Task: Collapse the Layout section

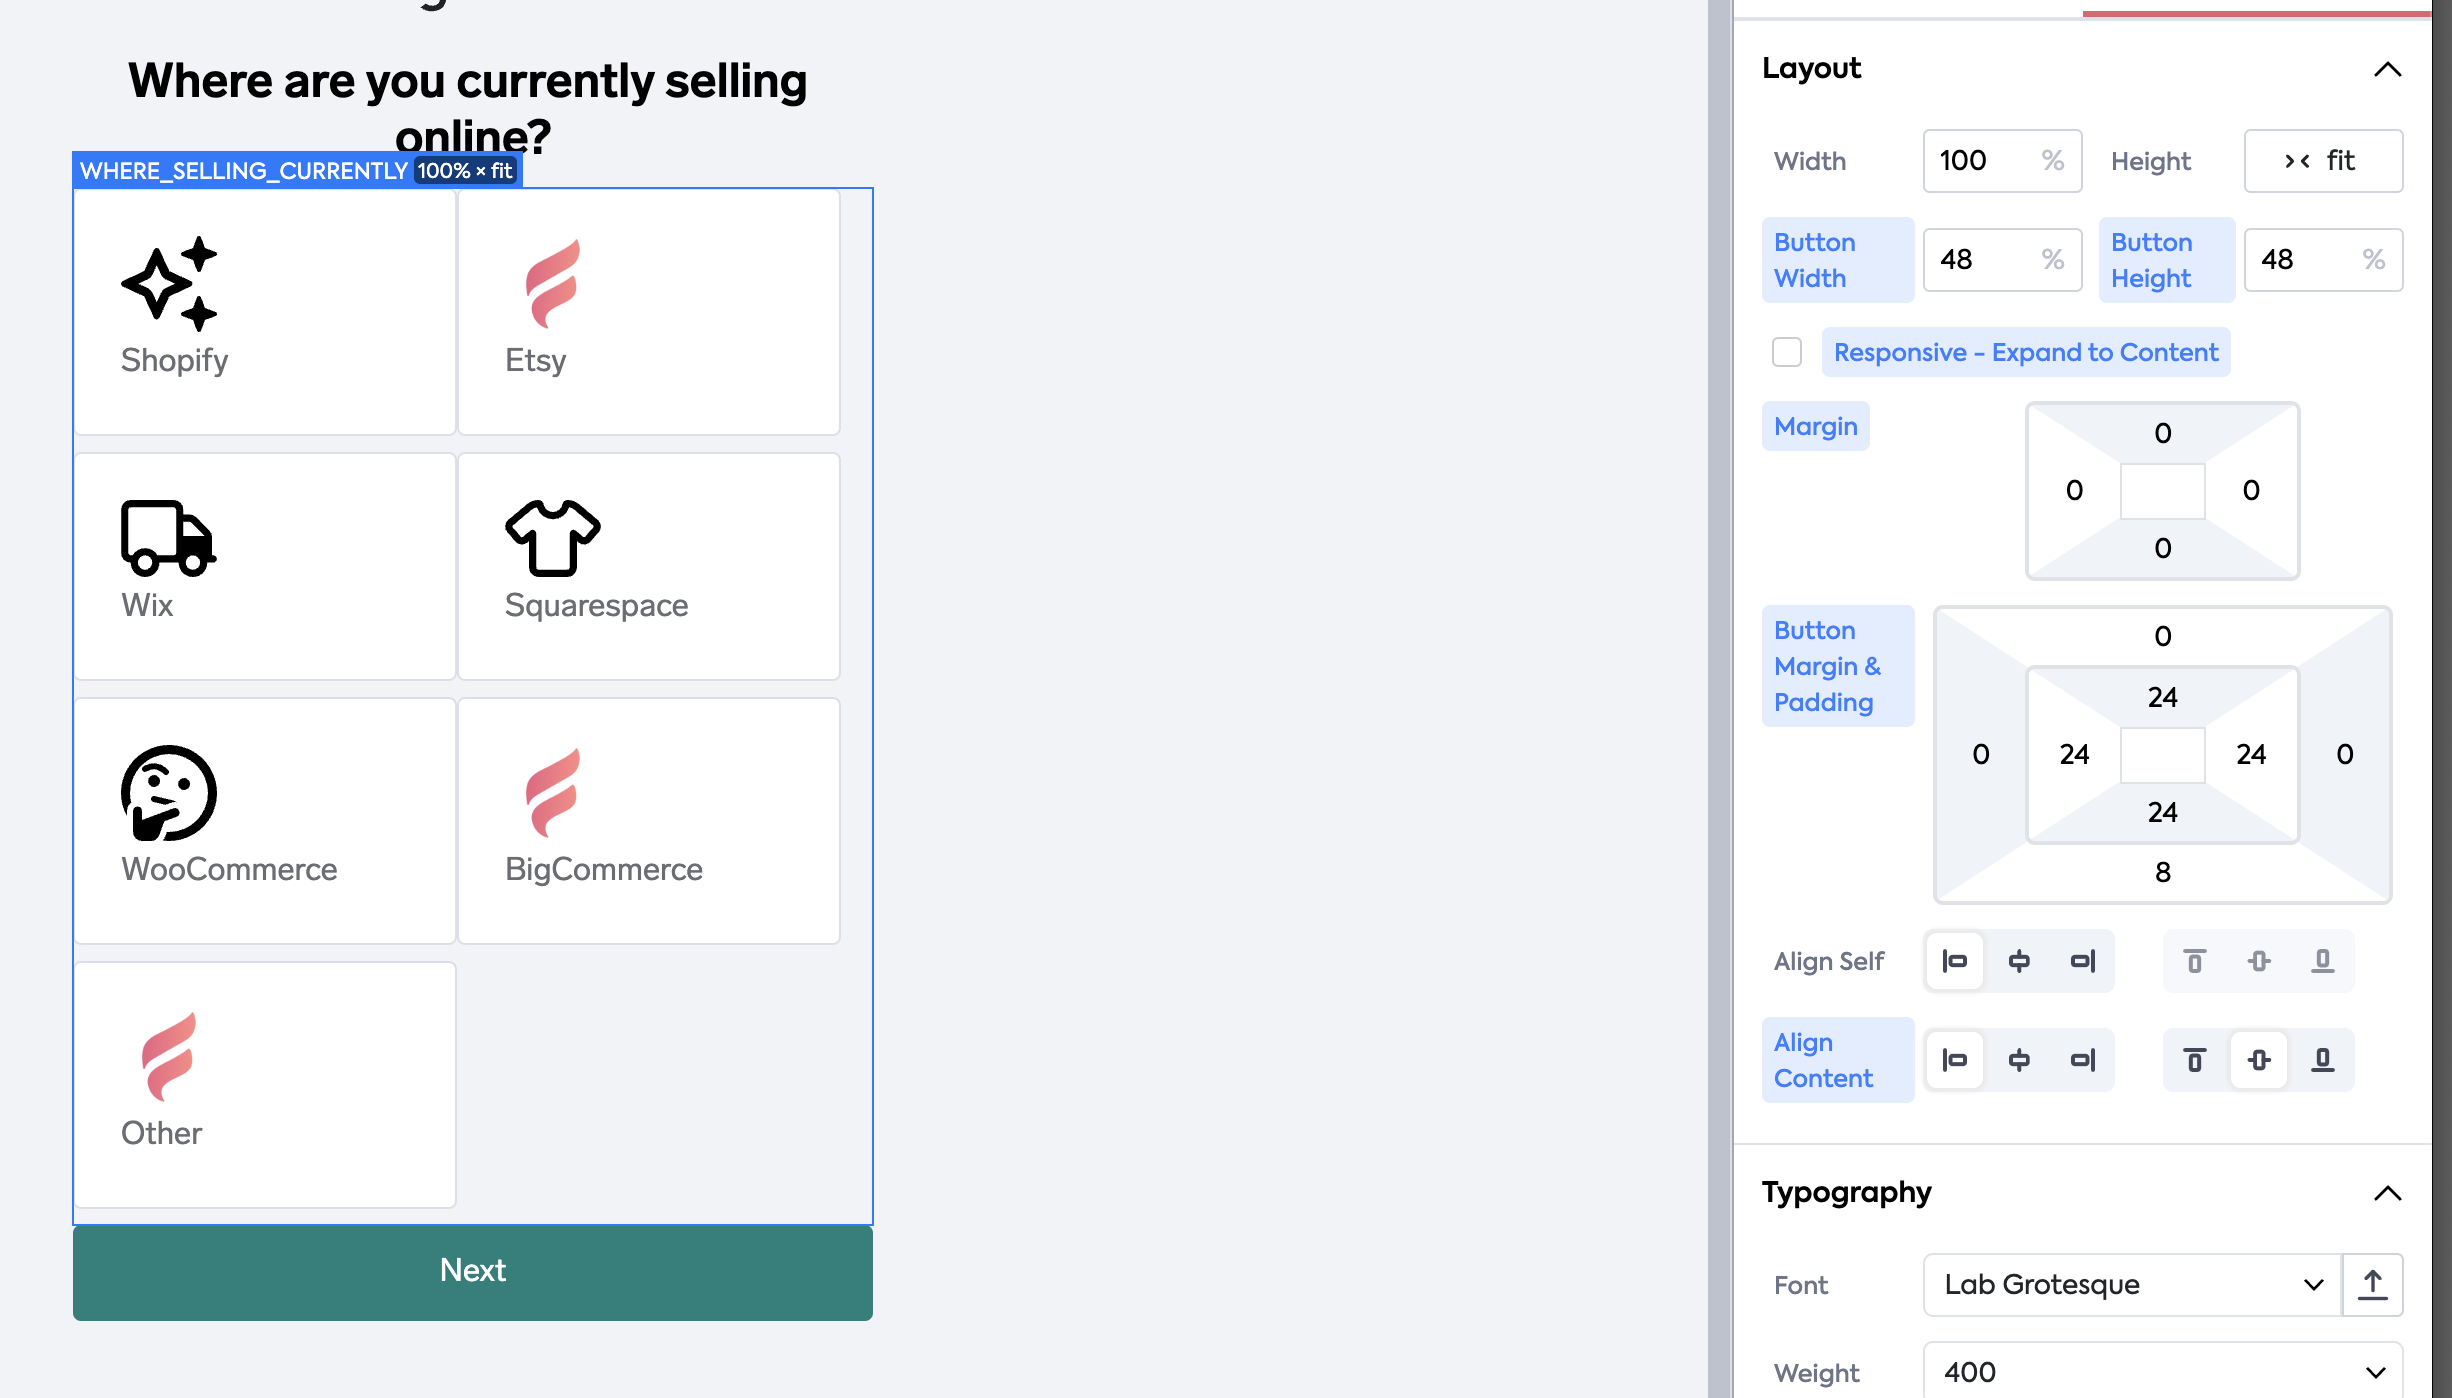Action: (2387, 69)
